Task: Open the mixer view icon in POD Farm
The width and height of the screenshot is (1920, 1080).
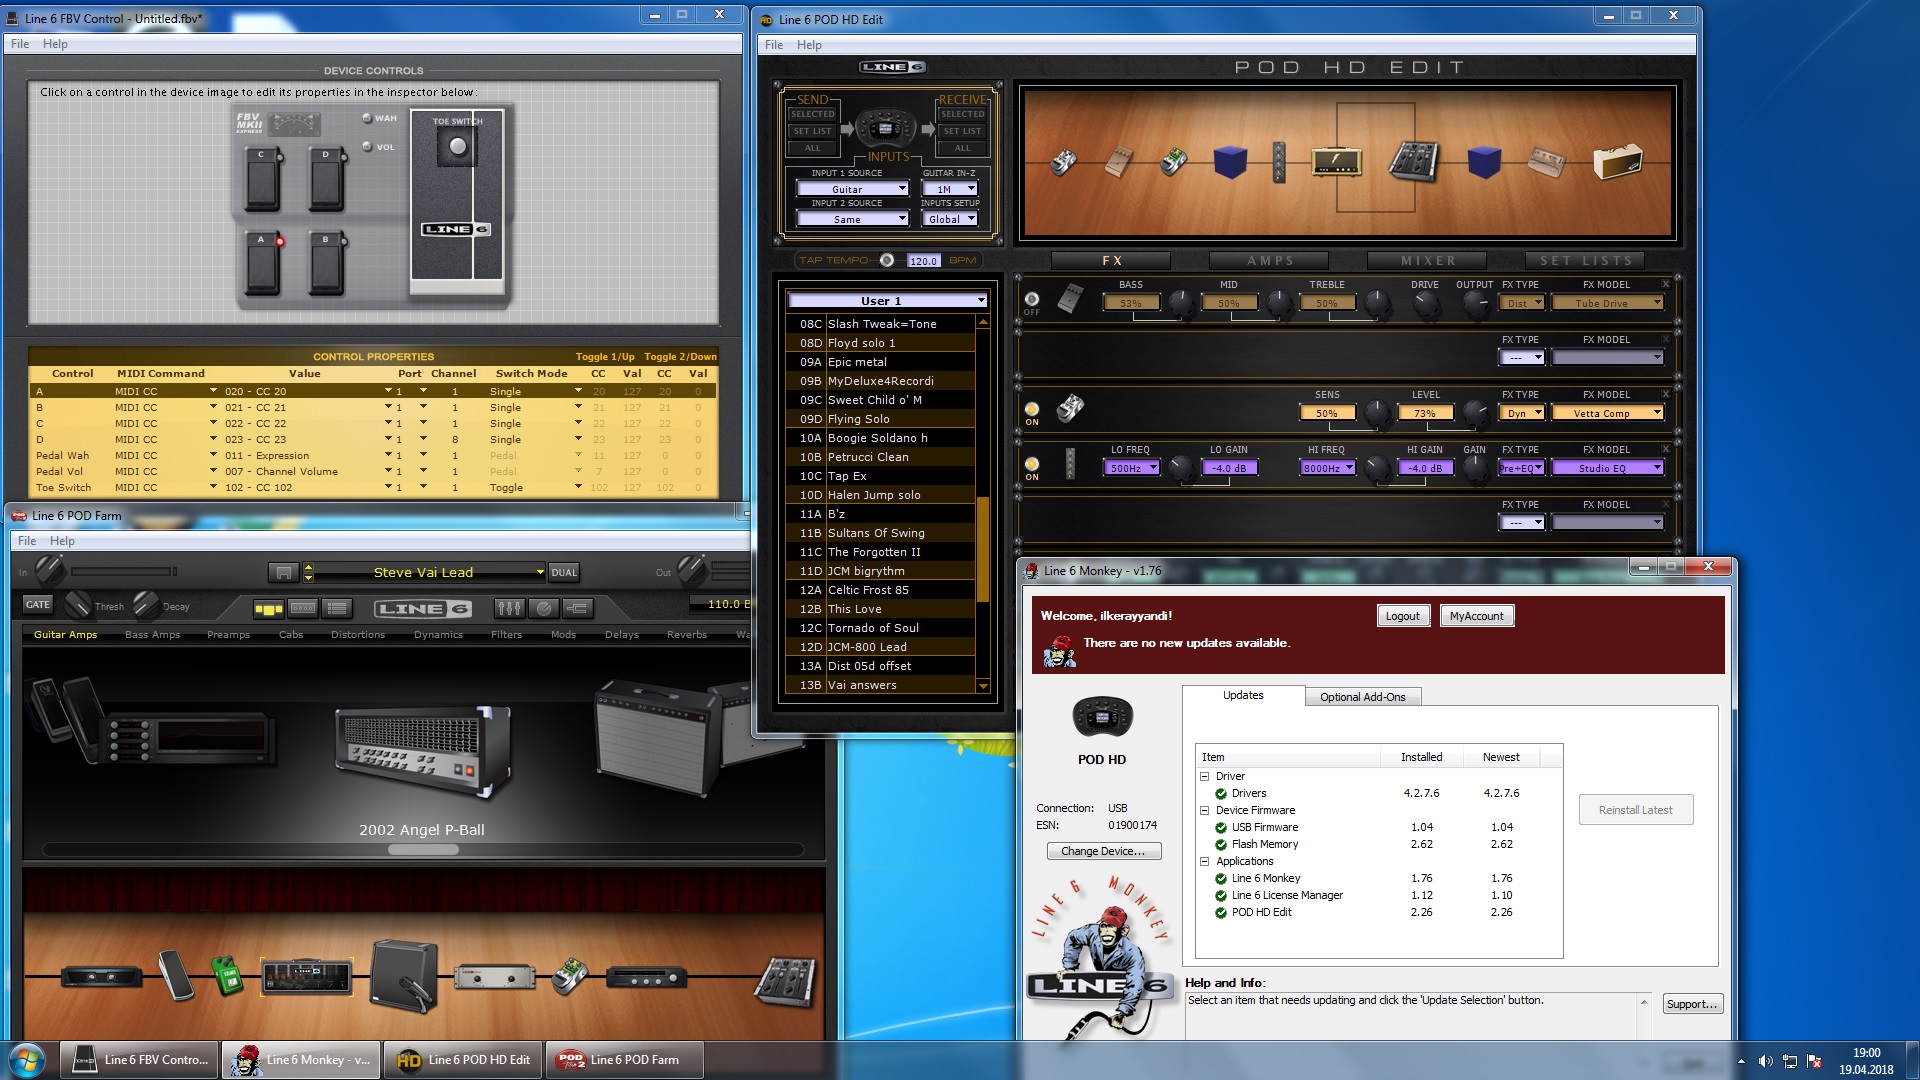Action: [509, 608]
